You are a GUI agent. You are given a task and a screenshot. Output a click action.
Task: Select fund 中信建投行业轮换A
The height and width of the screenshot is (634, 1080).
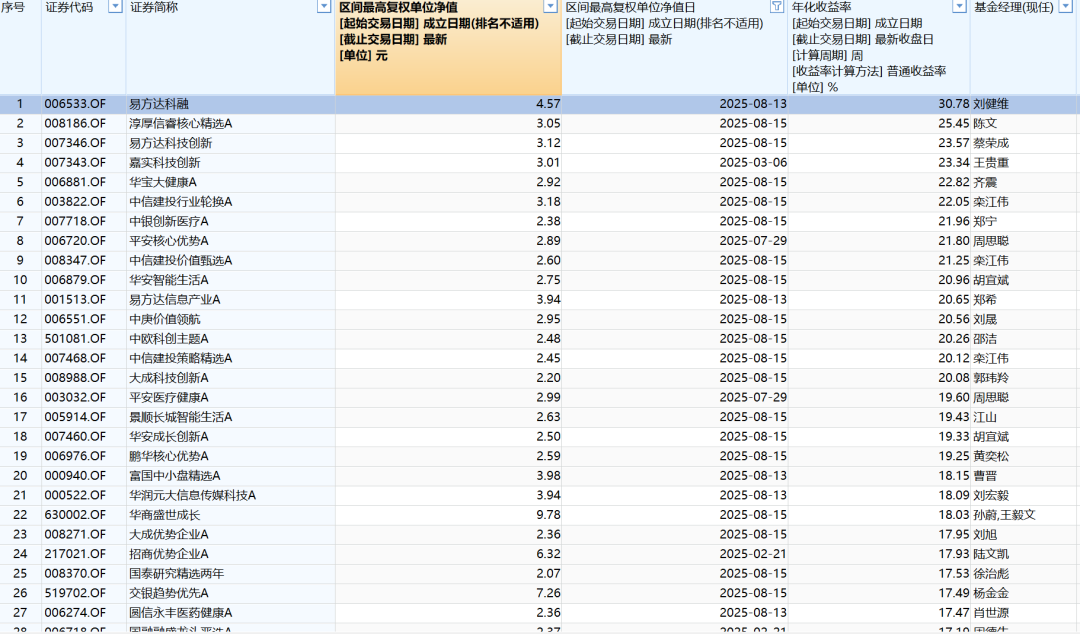click(180, 202)
